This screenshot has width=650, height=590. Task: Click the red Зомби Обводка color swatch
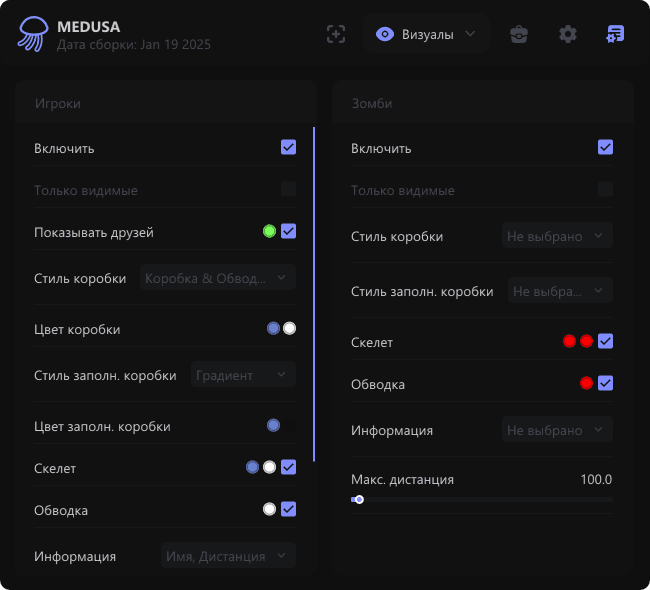586,383
